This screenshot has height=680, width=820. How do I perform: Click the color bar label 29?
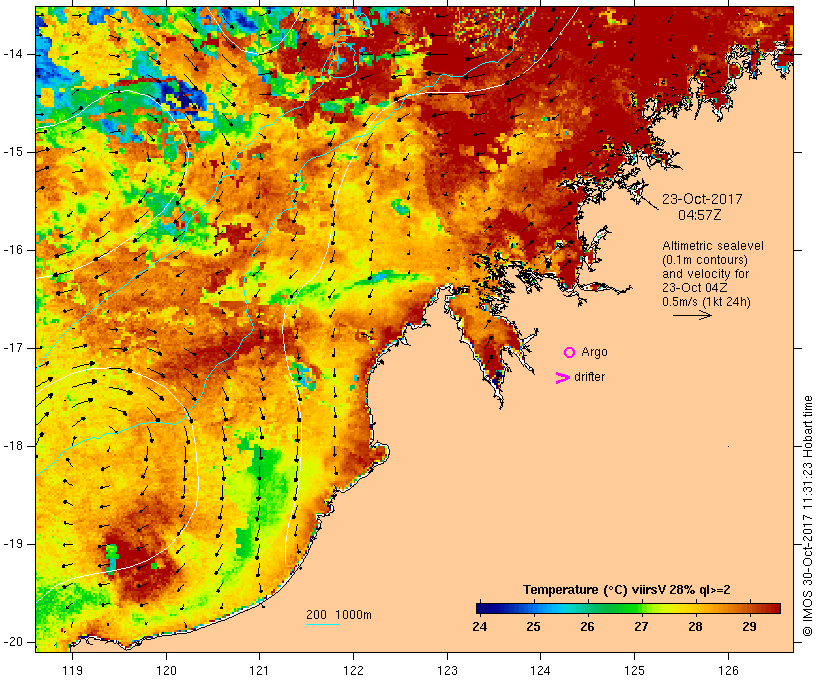[749, 627]
